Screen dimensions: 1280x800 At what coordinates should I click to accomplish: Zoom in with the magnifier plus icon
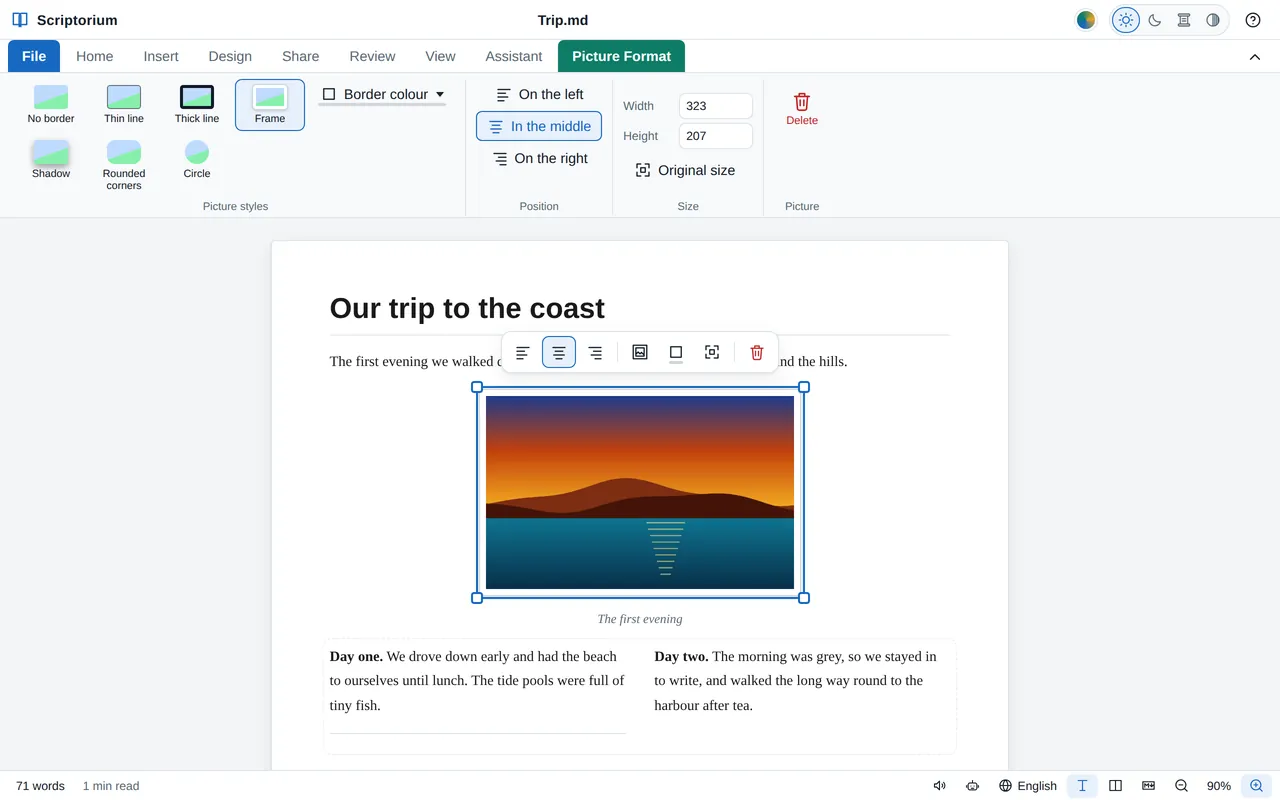click(1257, 786)
